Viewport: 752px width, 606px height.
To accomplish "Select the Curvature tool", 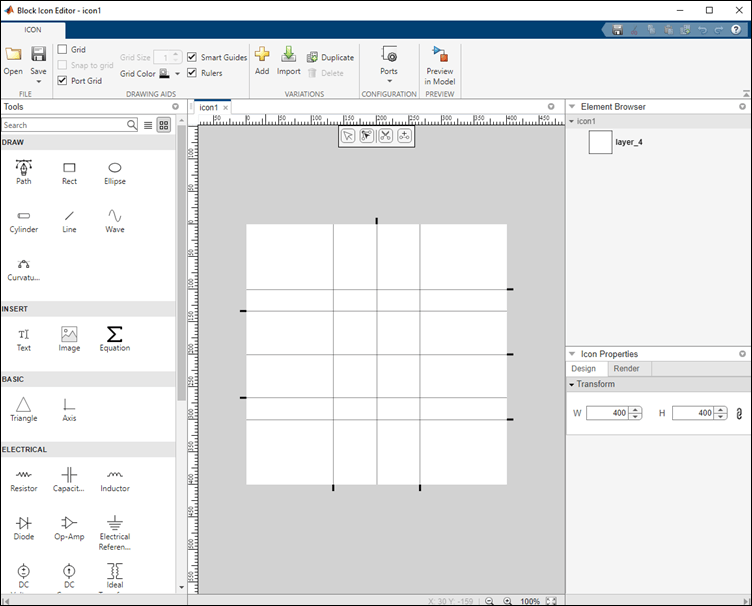I will [x=24, y=270].
